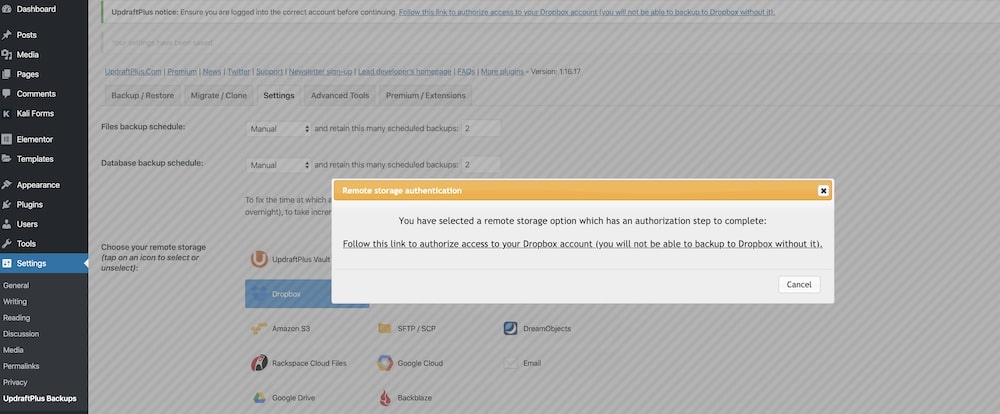Screen dimensions: 1000x414
Task: Select the SFTP / SCP folder icon
Action: [x=385, y=329]
